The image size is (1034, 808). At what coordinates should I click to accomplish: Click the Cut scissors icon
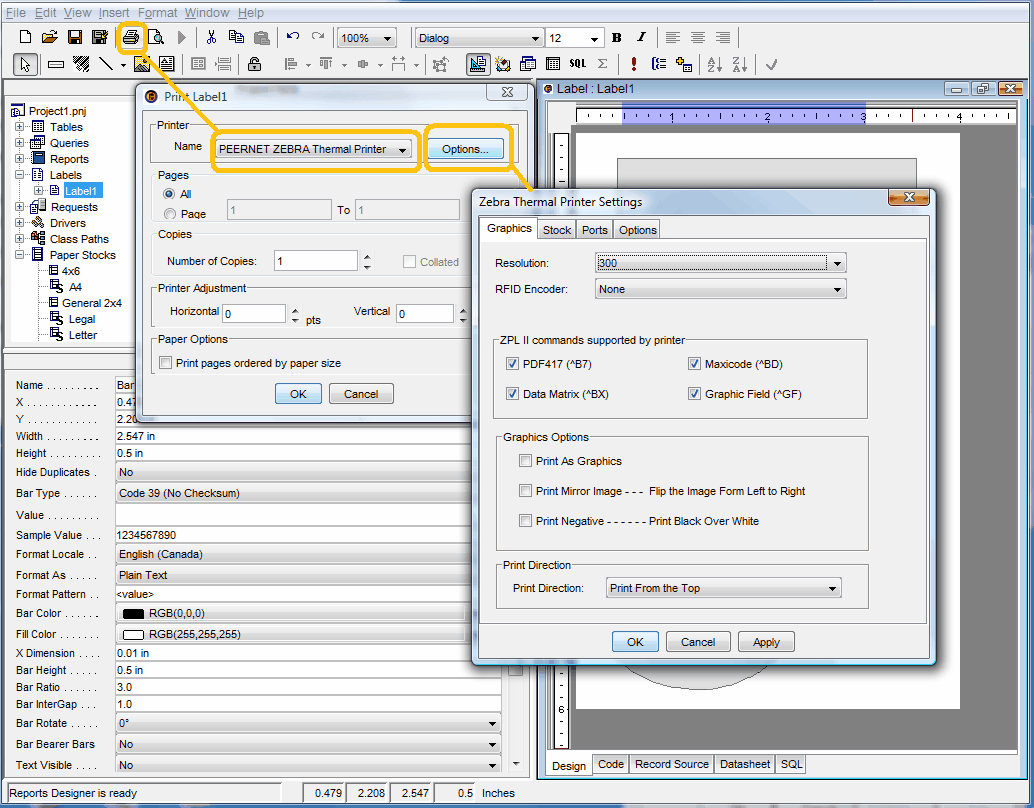click(x=211, y=38)
